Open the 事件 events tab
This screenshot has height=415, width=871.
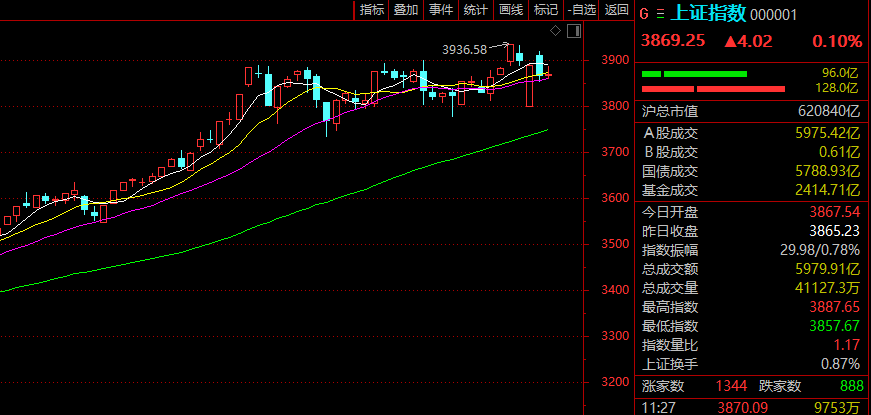441,10
